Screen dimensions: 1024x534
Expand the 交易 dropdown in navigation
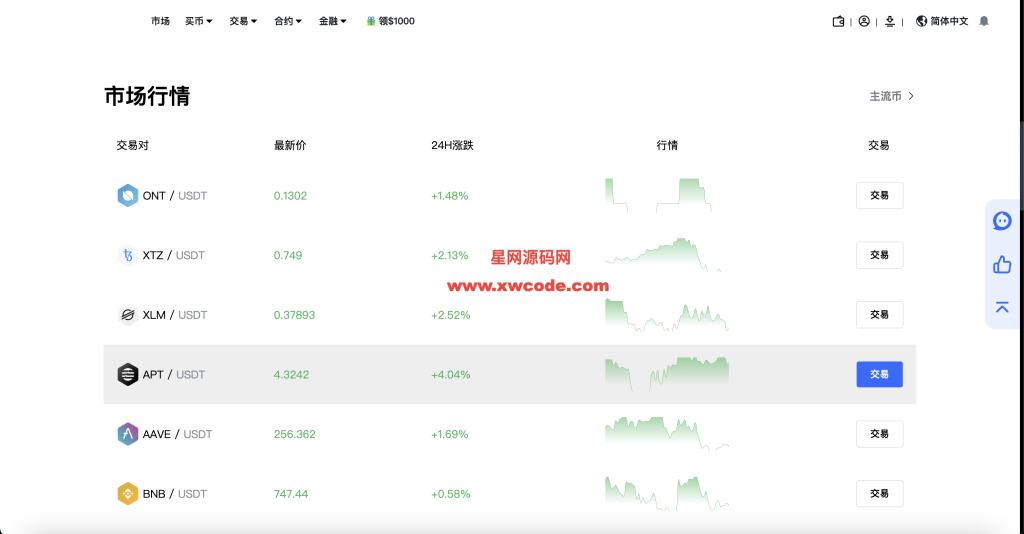[x=243, y=21]
